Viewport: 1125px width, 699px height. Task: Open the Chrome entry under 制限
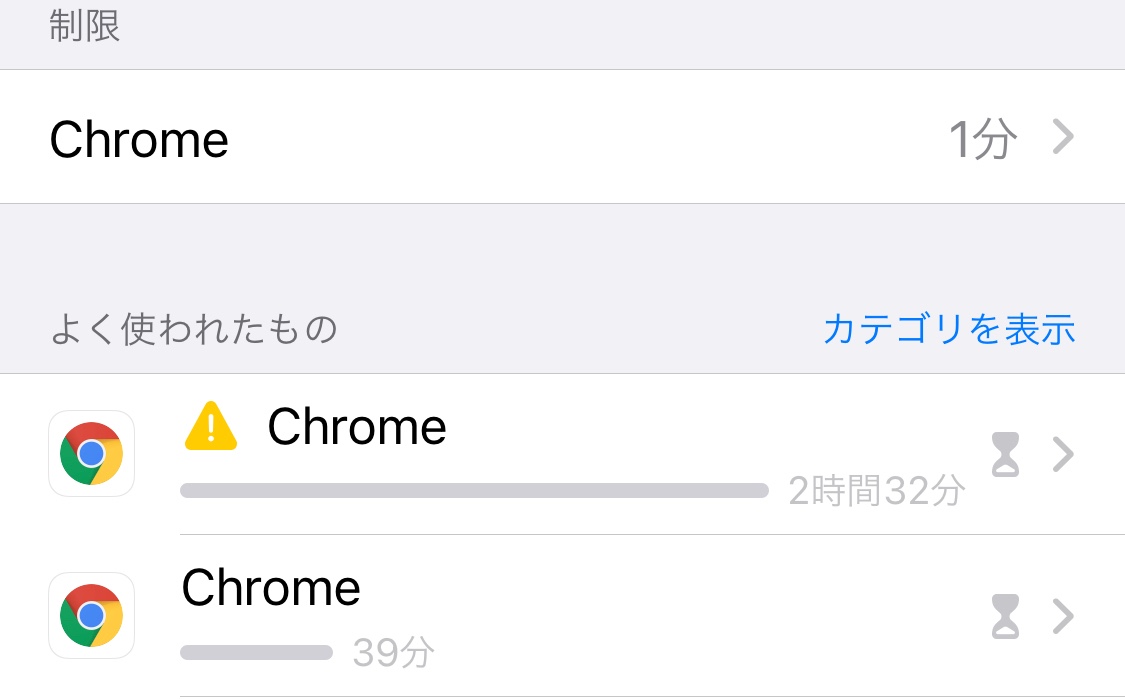139,140
